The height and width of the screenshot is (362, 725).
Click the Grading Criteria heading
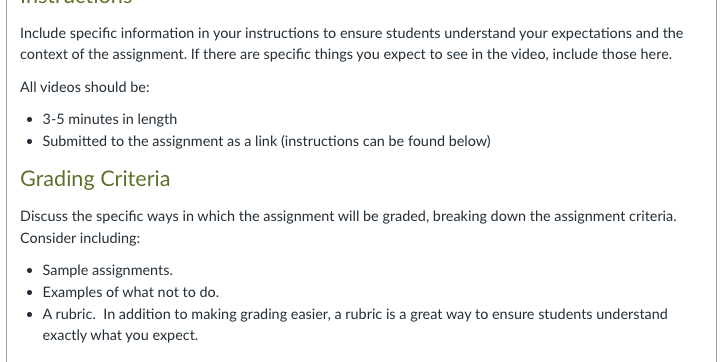click(x=95, y=179)
